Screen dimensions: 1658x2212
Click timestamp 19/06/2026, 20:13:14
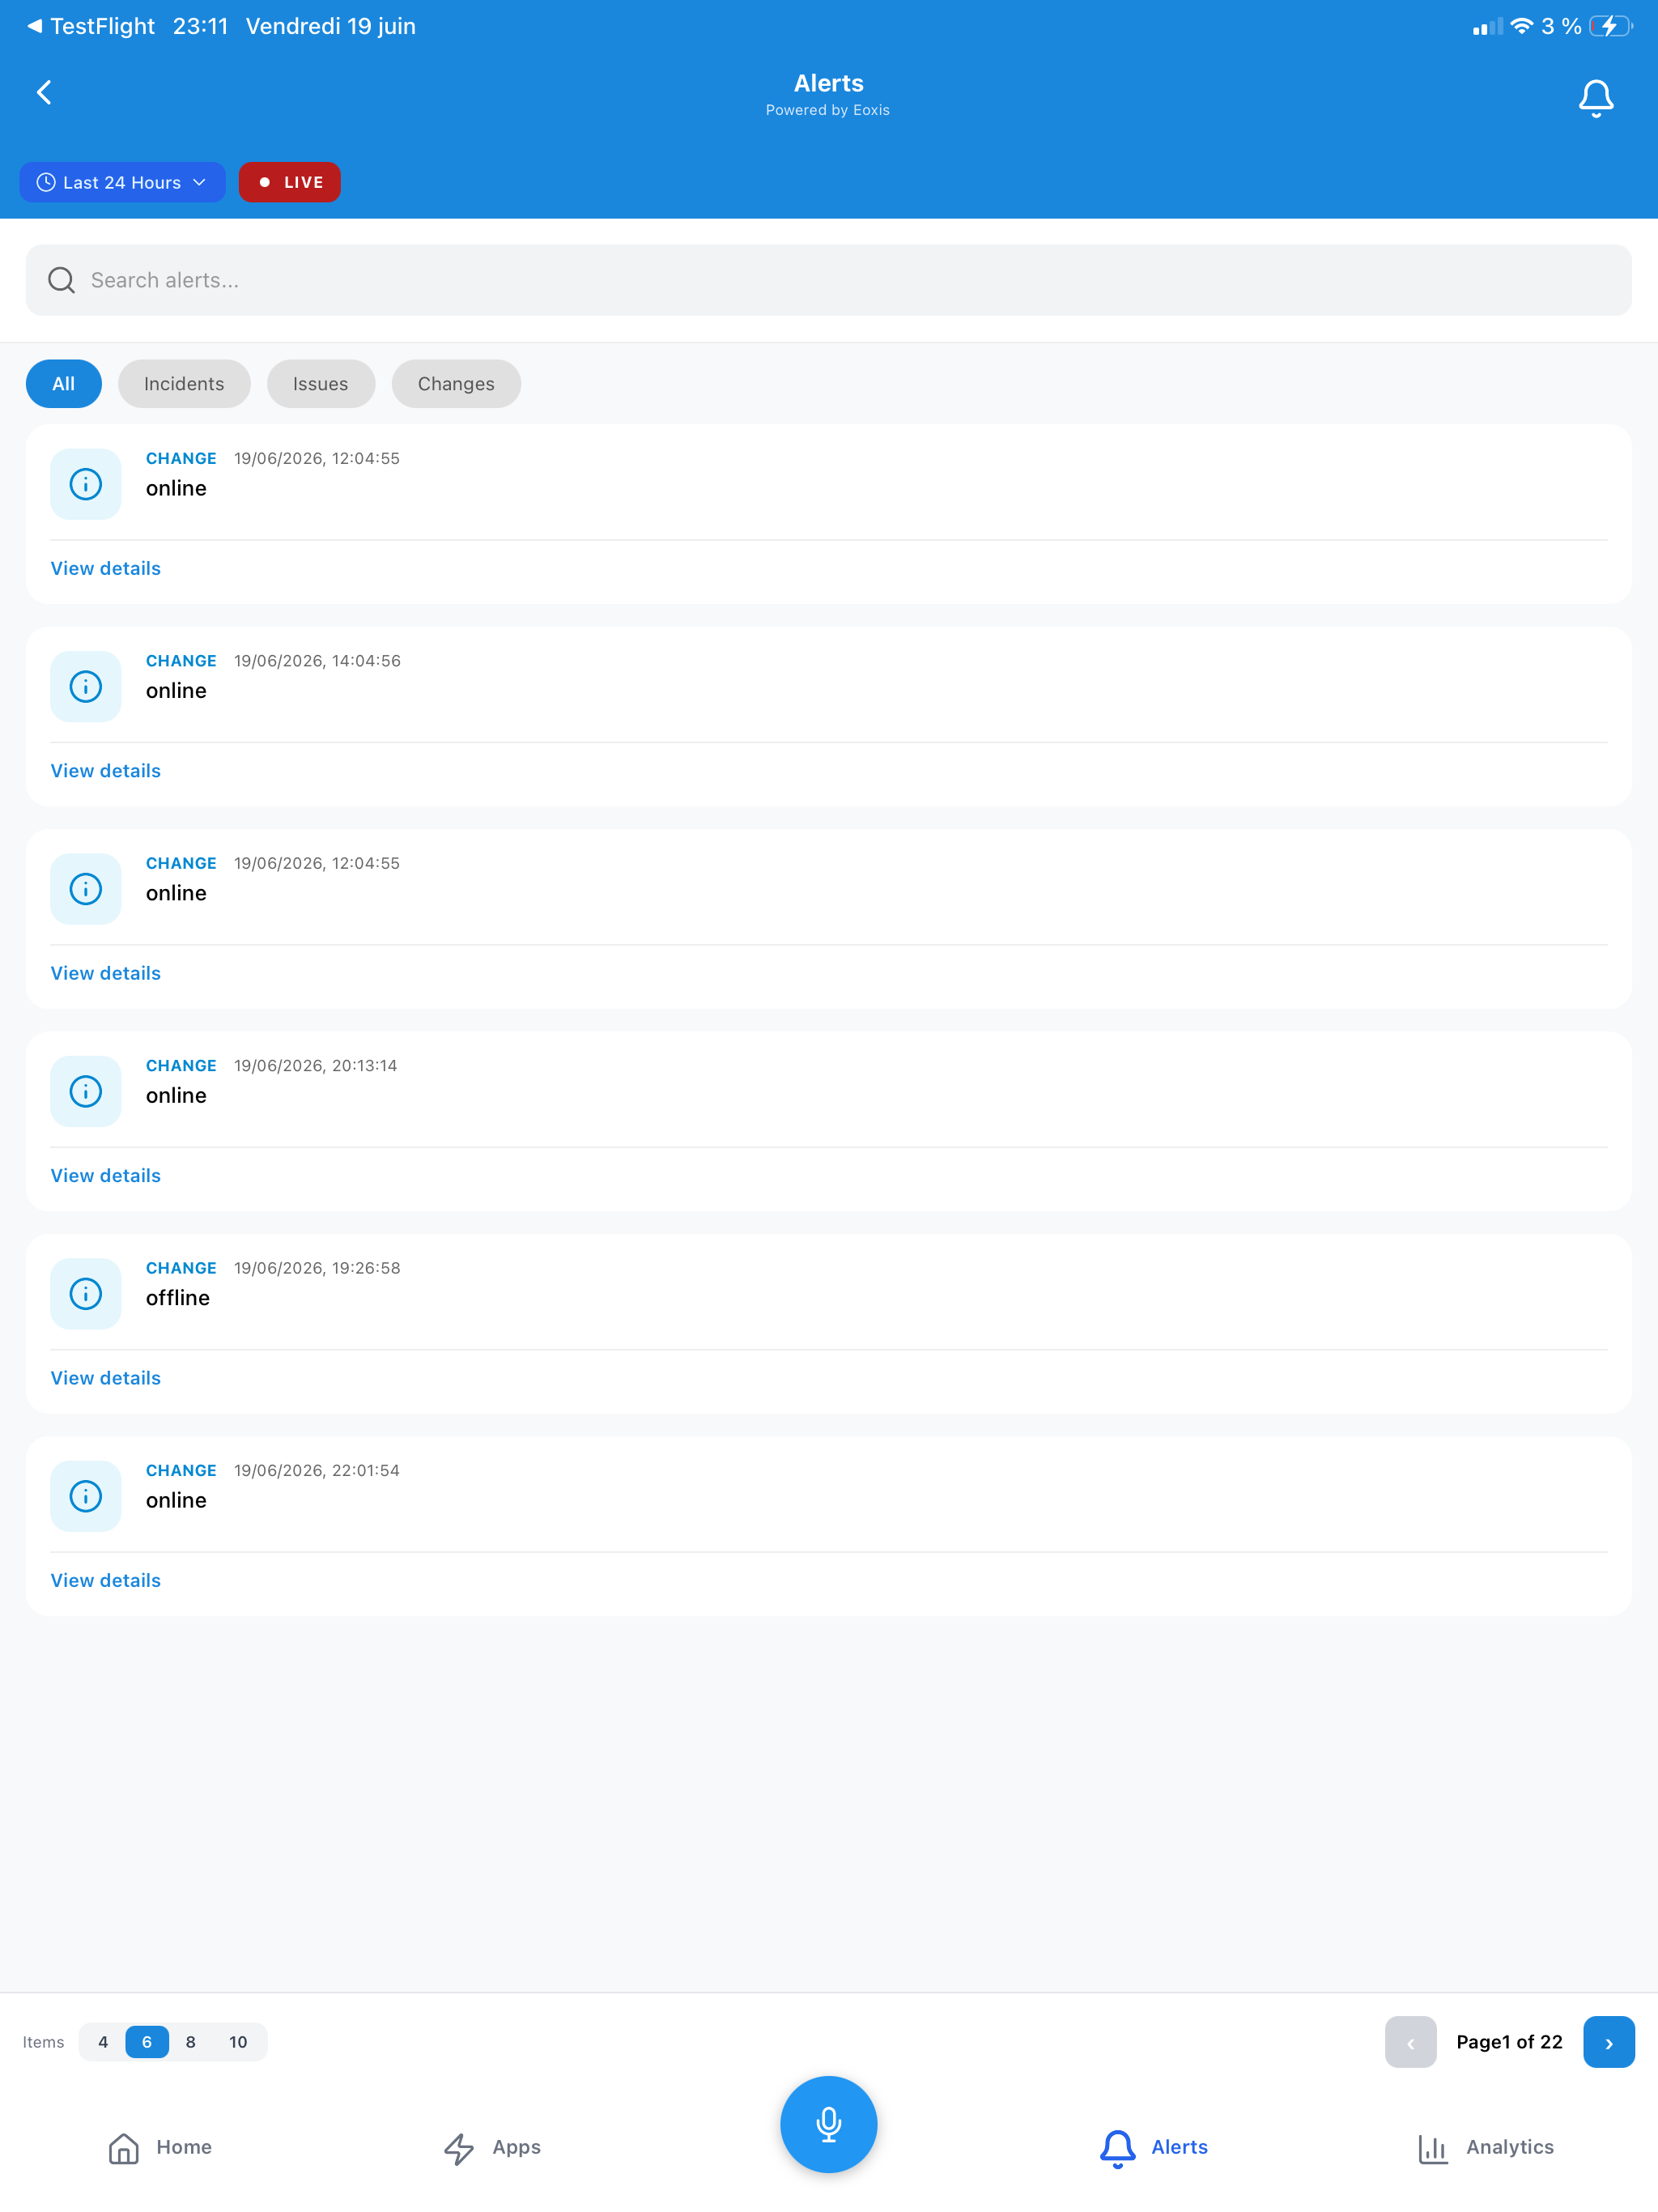point(316,1066)
